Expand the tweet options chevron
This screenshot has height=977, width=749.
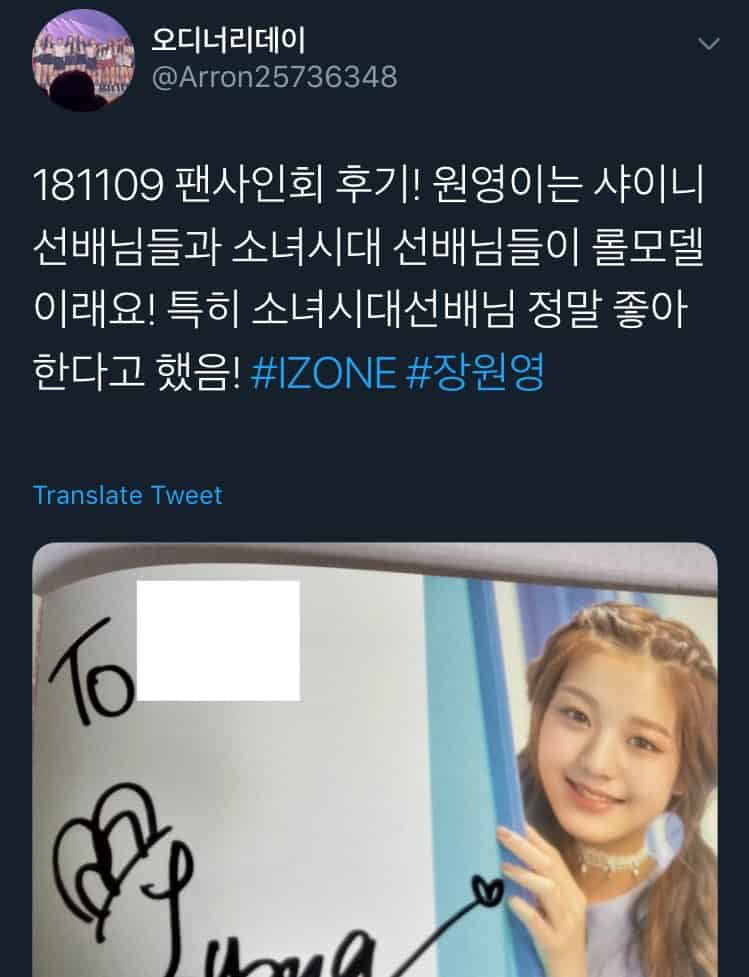point(708,44)
